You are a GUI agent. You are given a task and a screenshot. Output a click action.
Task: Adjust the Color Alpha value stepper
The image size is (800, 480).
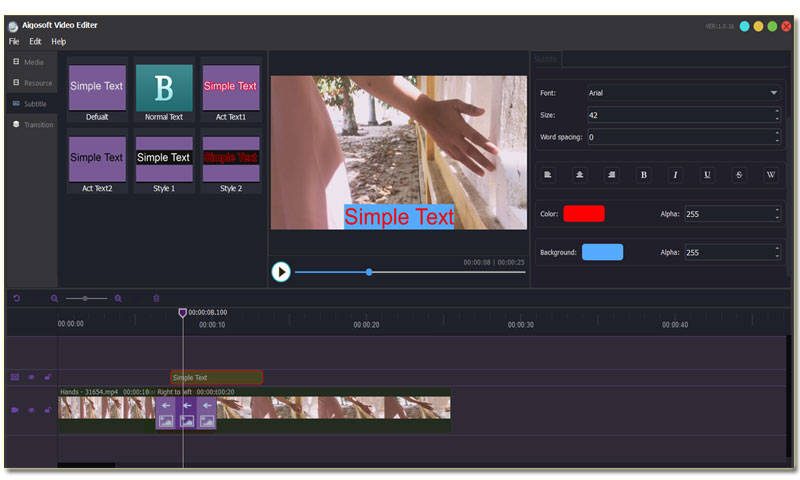click(x=776, y=213)
